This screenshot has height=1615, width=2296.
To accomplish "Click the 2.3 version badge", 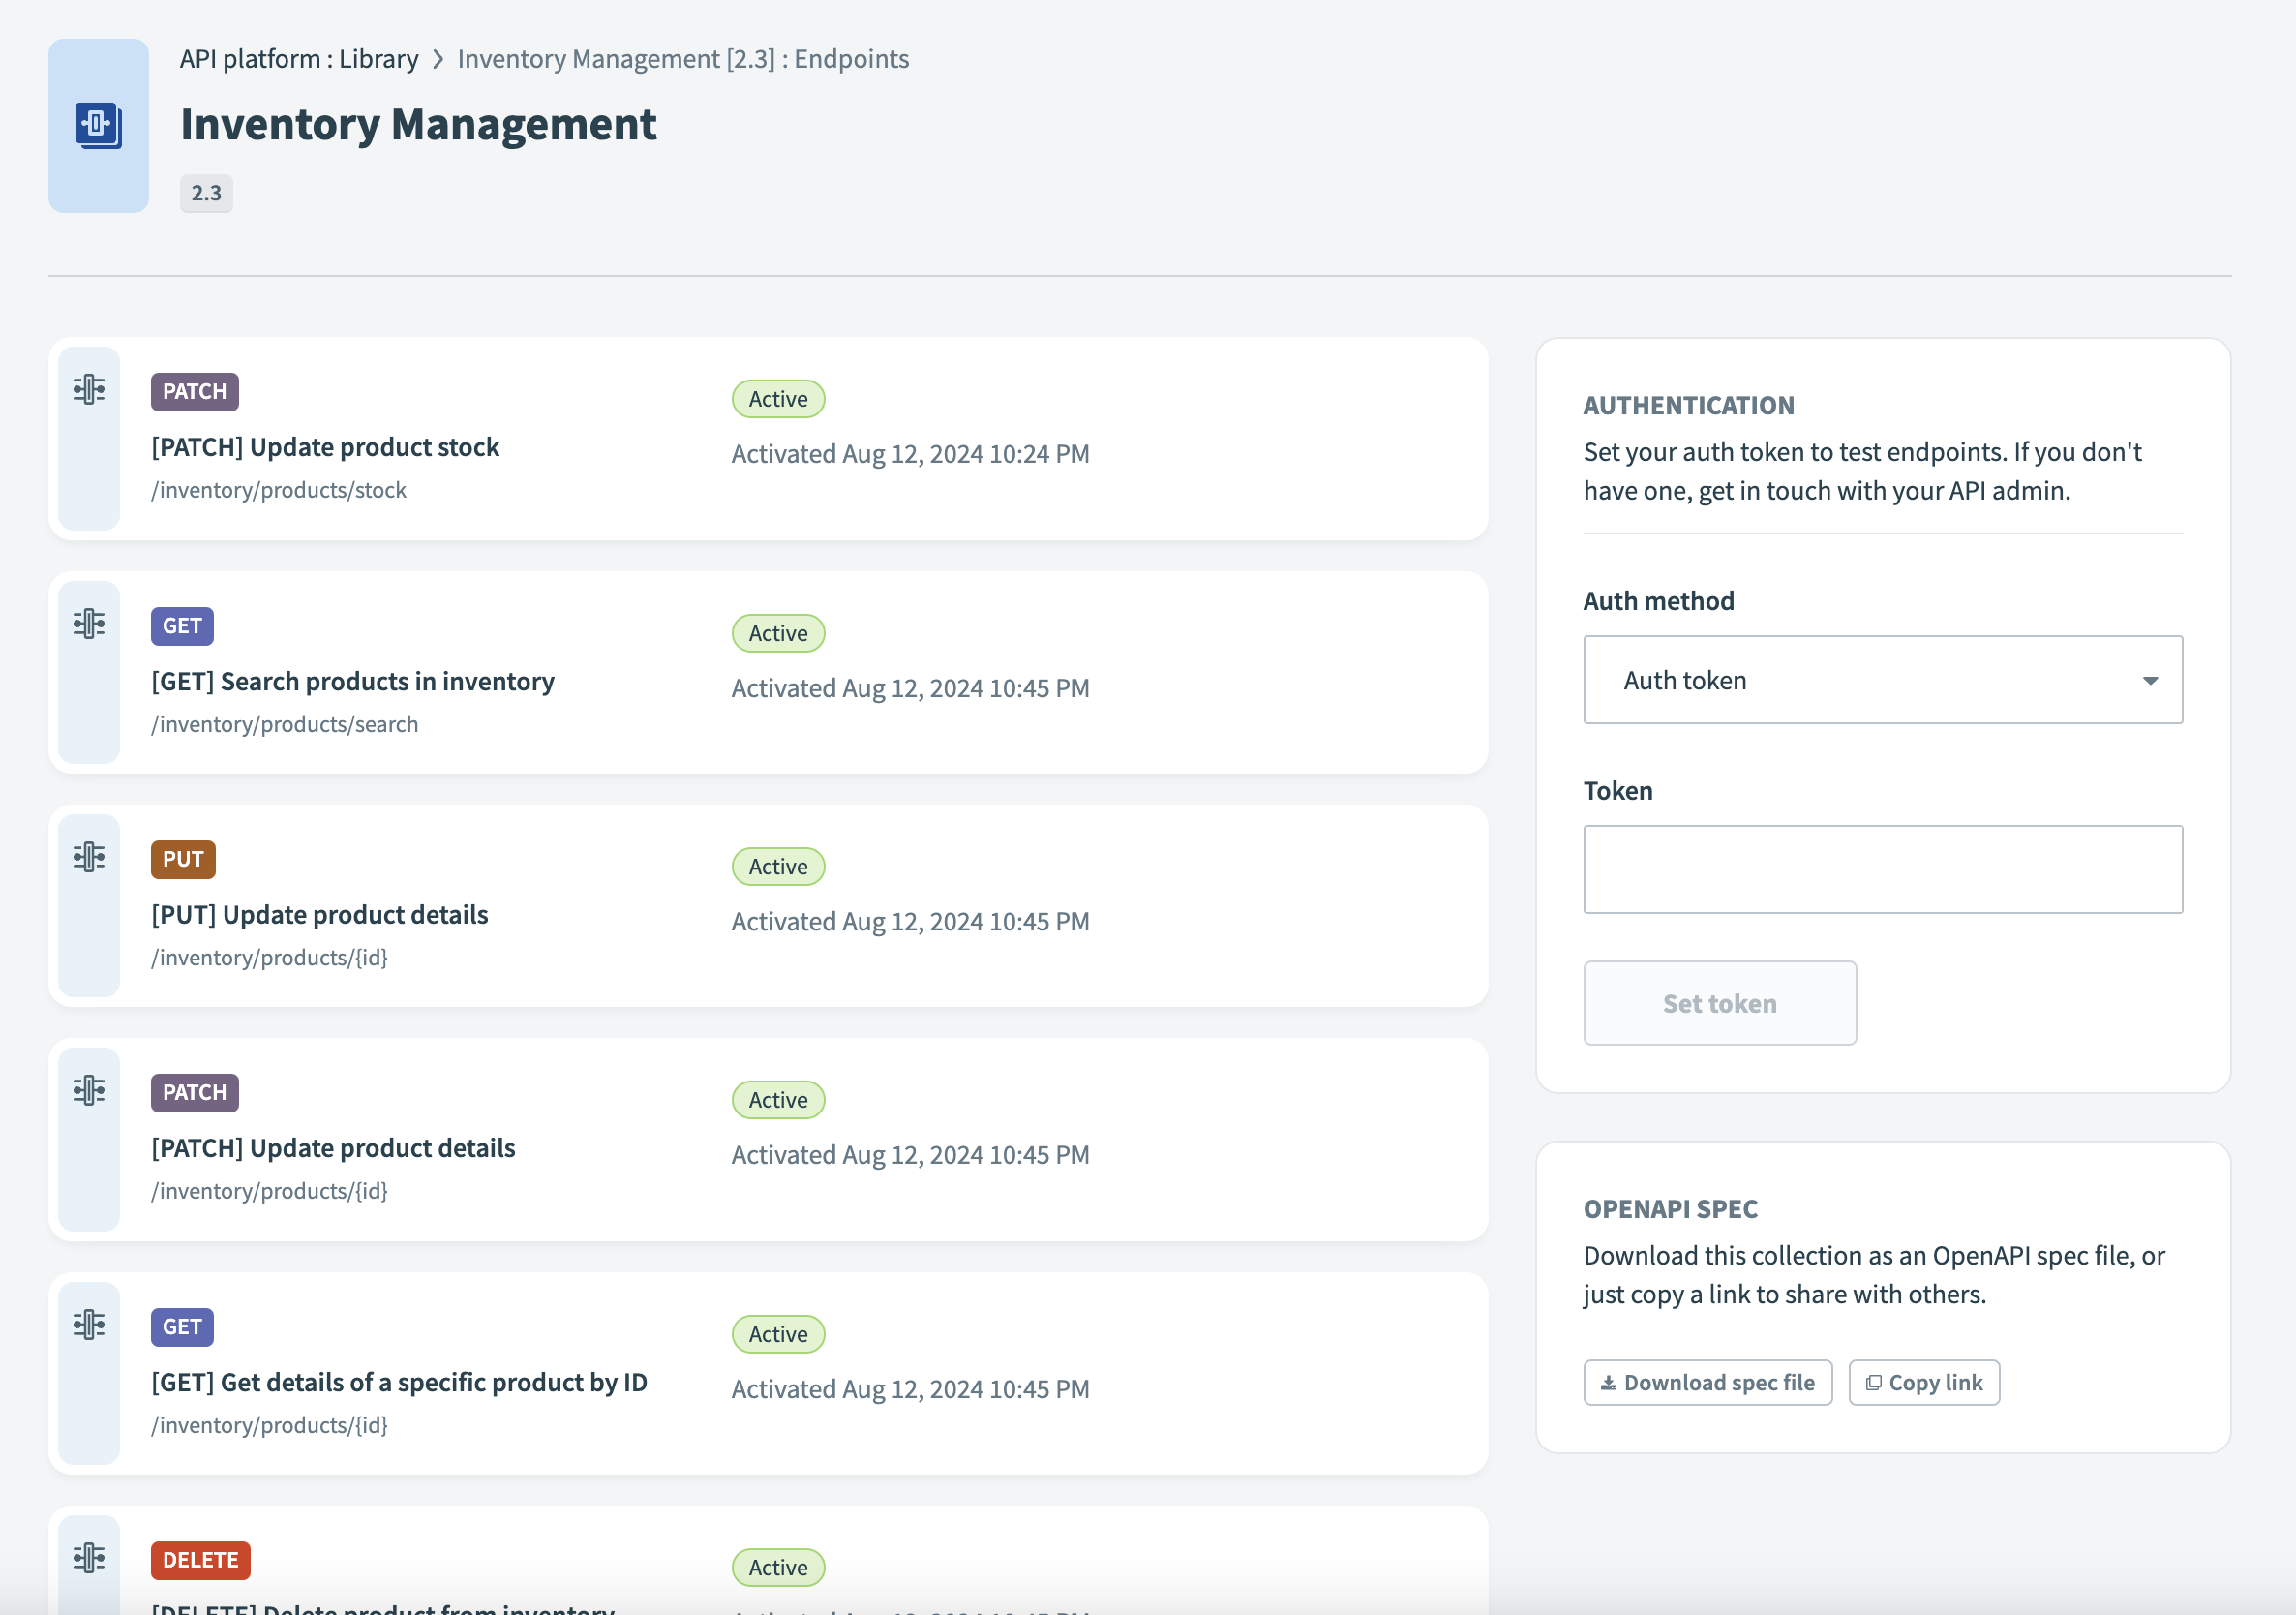I will (x=206, y=193).
